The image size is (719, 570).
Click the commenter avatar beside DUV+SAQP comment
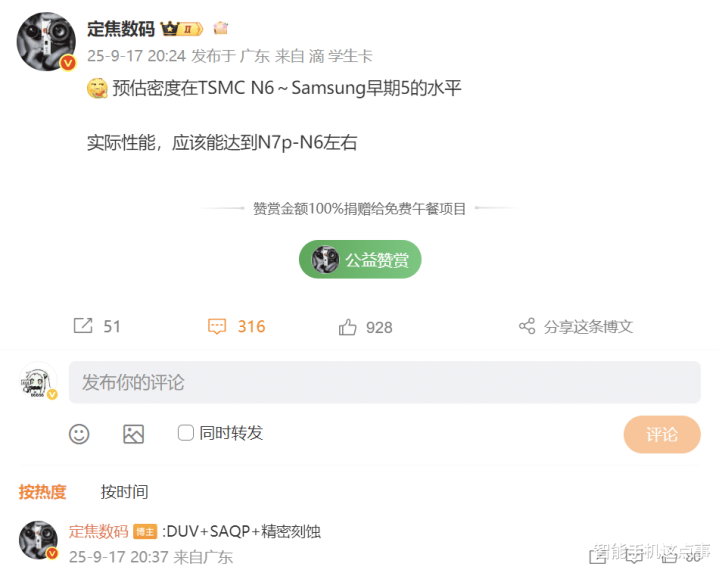39,540
